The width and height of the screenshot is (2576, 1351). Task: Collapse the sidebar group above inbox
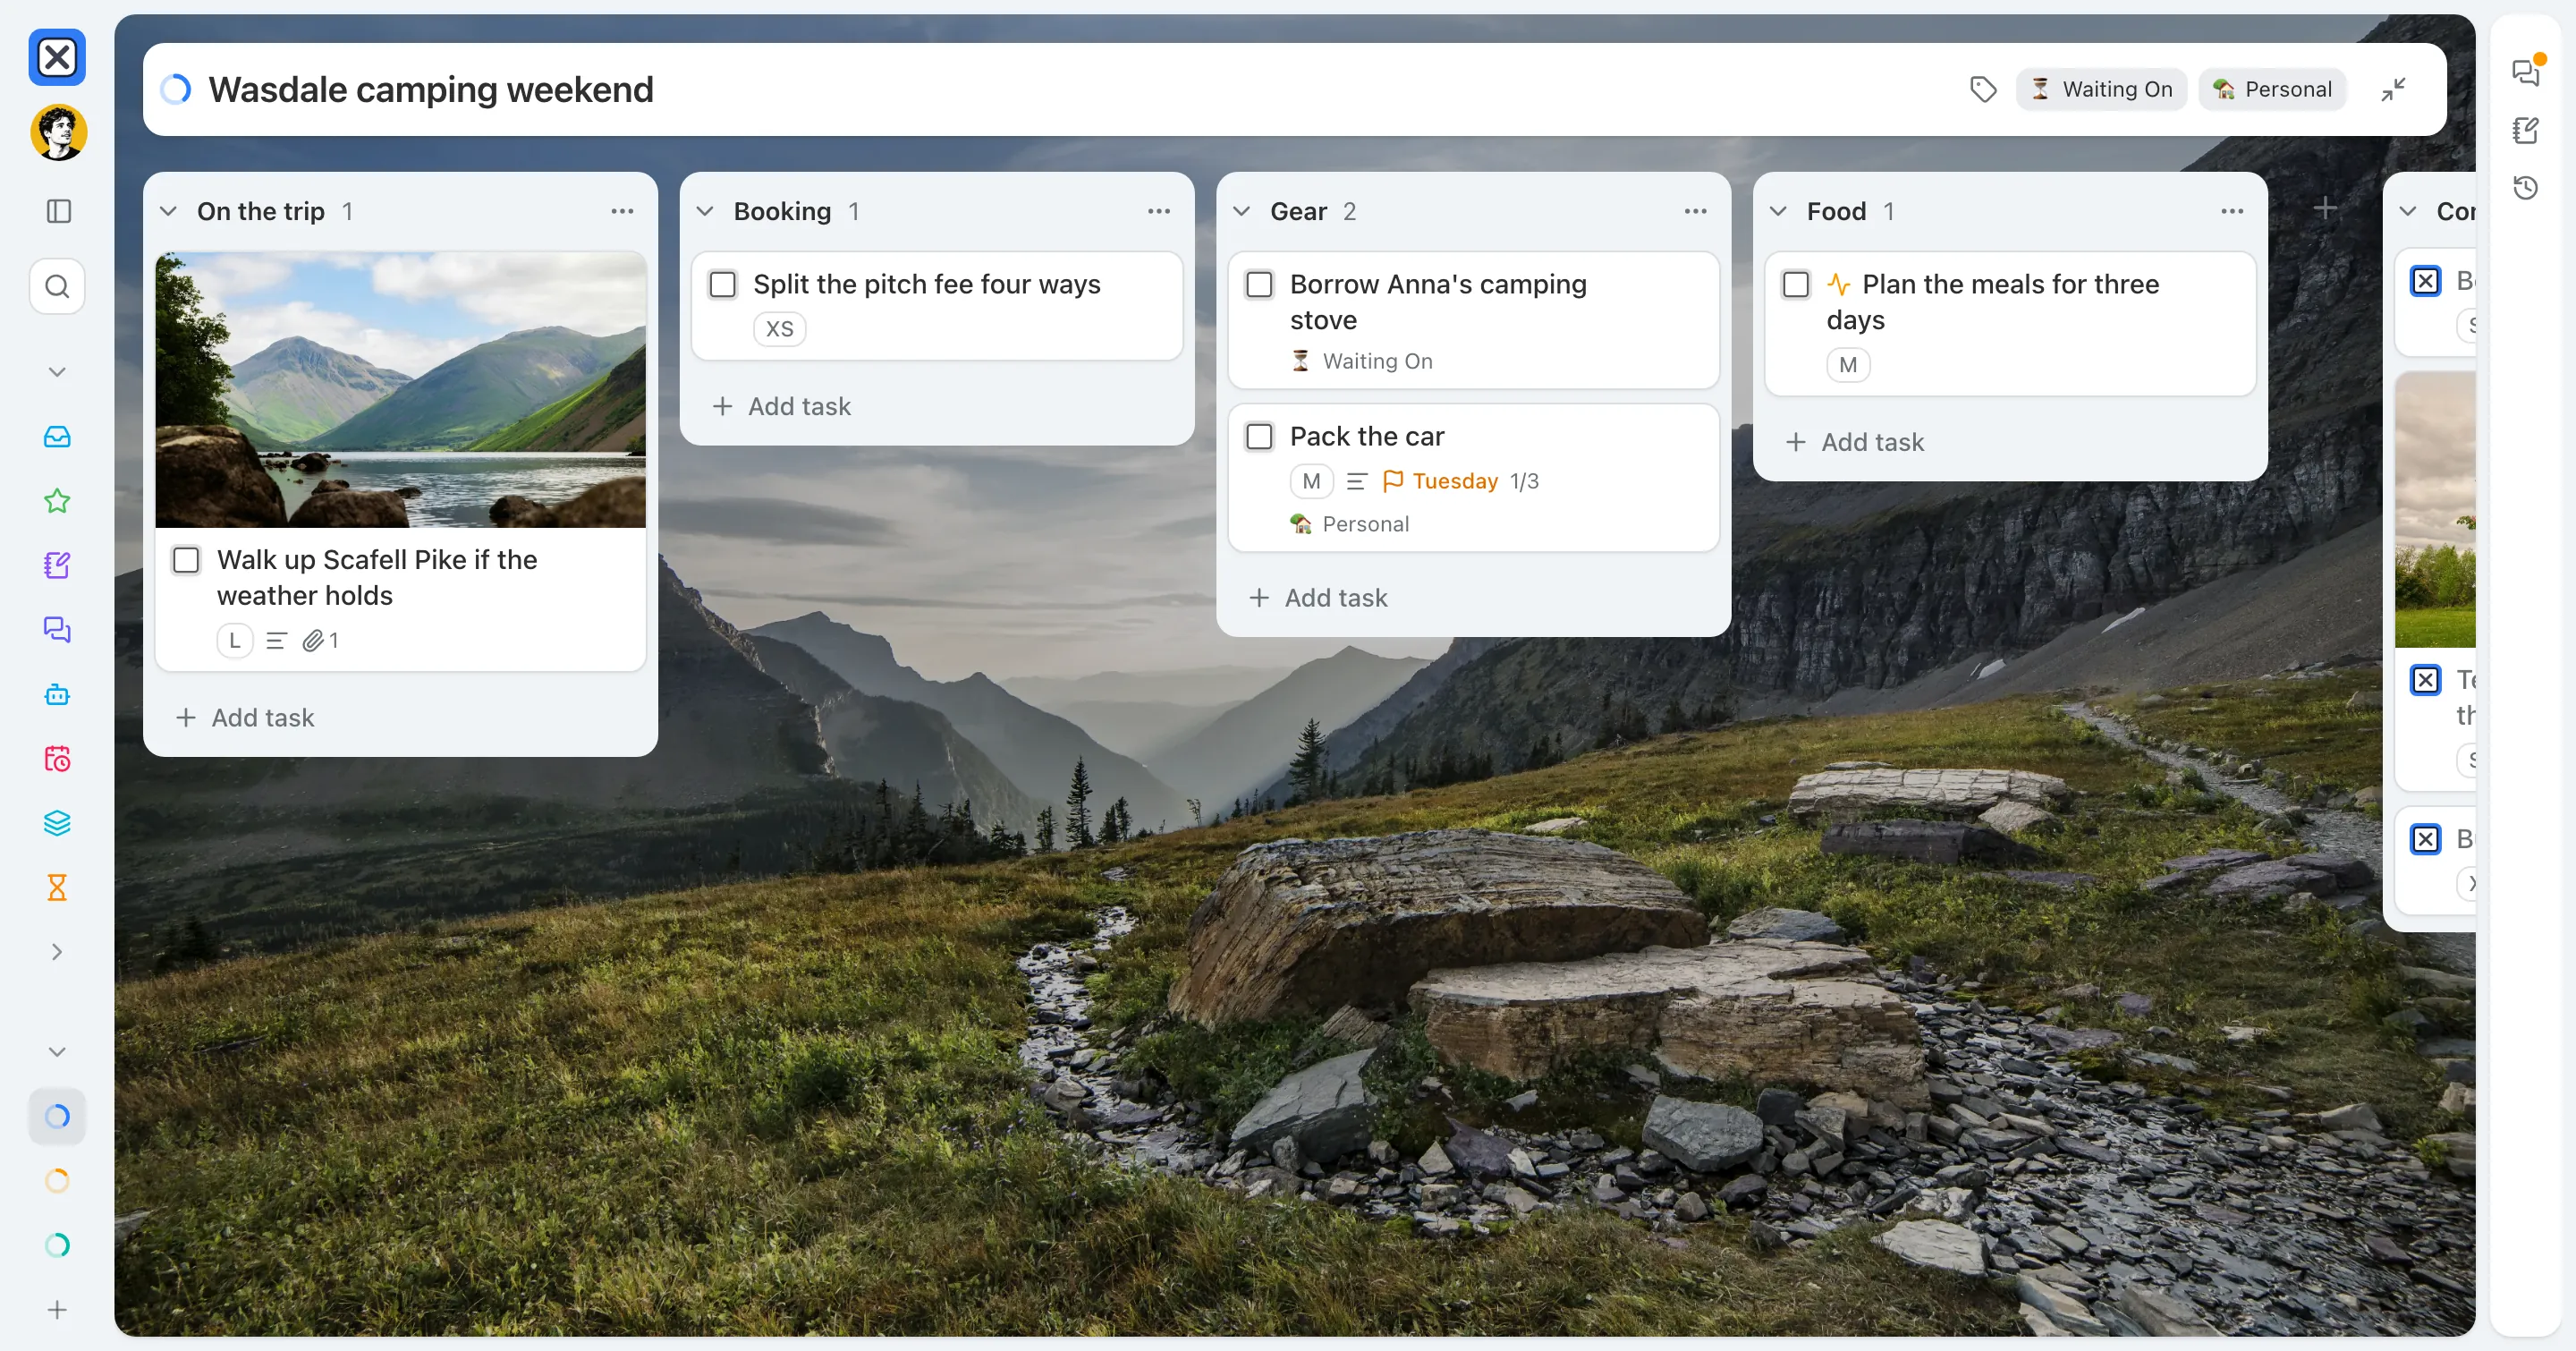tap(57, 372)
